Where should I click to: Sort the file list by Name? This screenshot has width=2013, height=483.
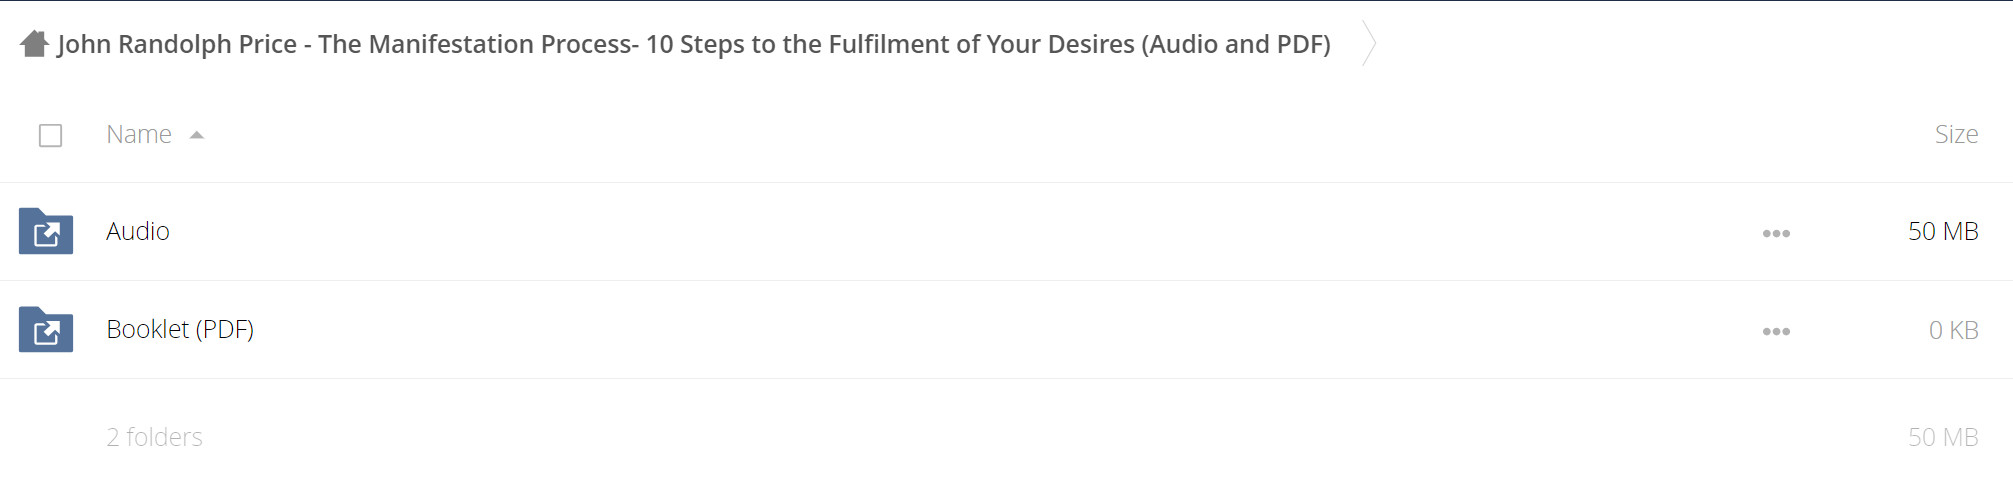tap(139, 134)
